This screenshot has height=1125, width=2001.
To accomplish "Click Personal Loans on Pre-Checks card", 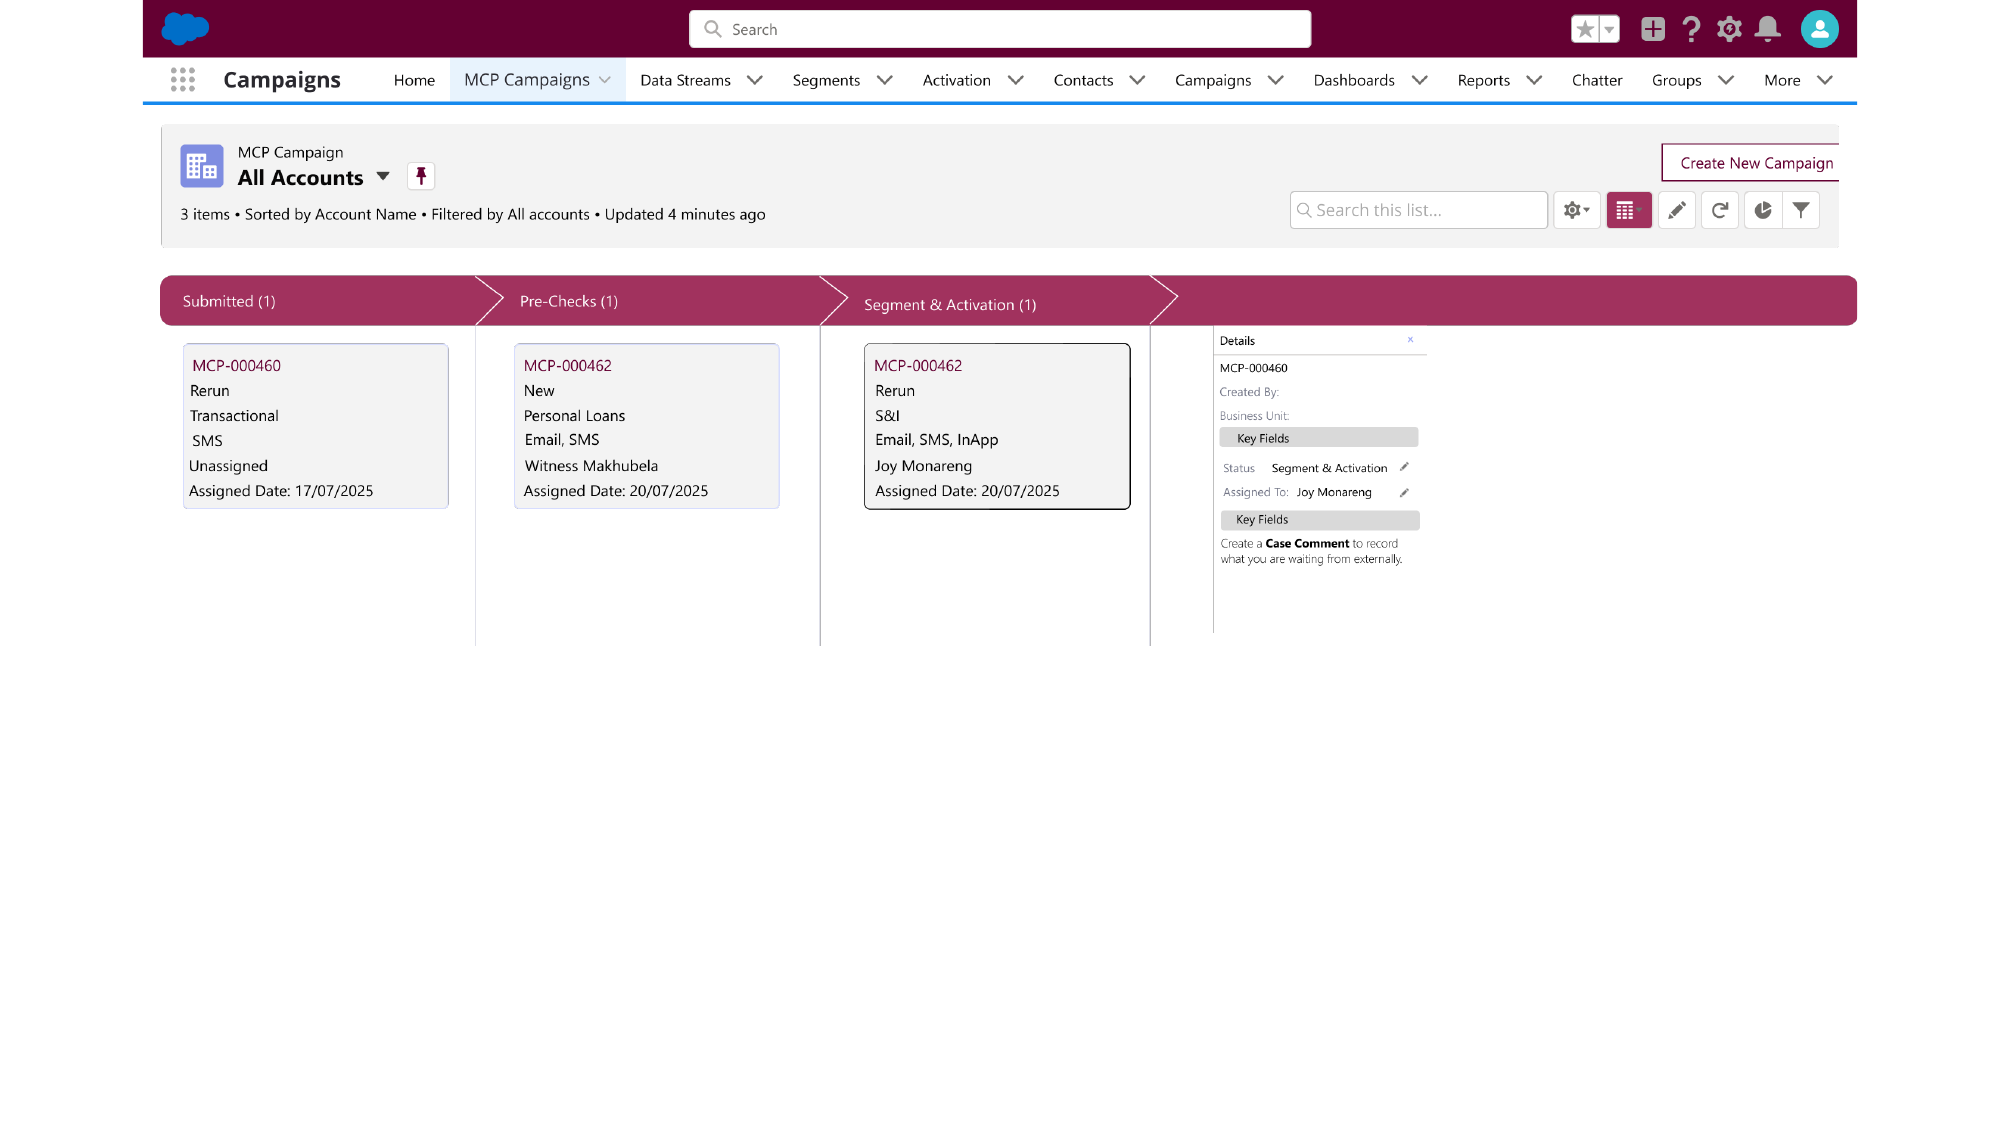I will pyautogui.click(x=575, y=416).
